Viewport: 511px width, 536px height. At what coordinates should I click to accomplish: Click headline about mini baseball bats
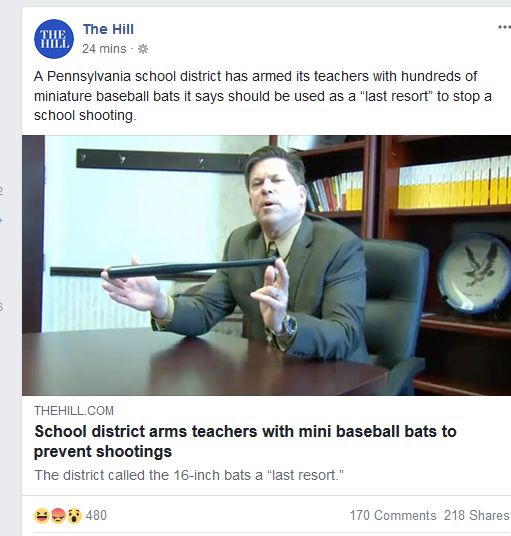click(x=245, y=441)
